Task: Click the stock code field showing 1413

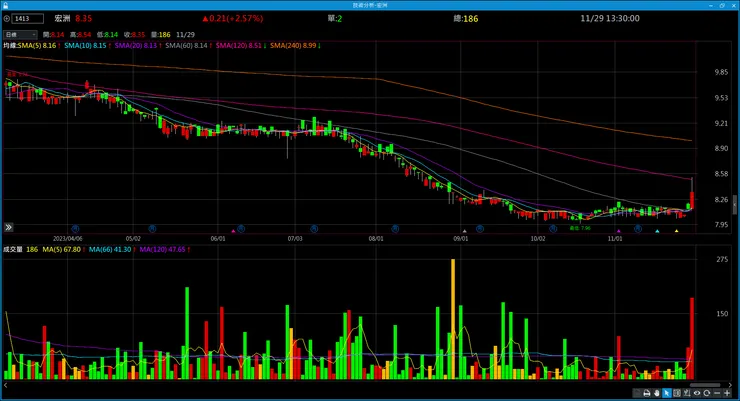Action: click(x=27, y=19)
